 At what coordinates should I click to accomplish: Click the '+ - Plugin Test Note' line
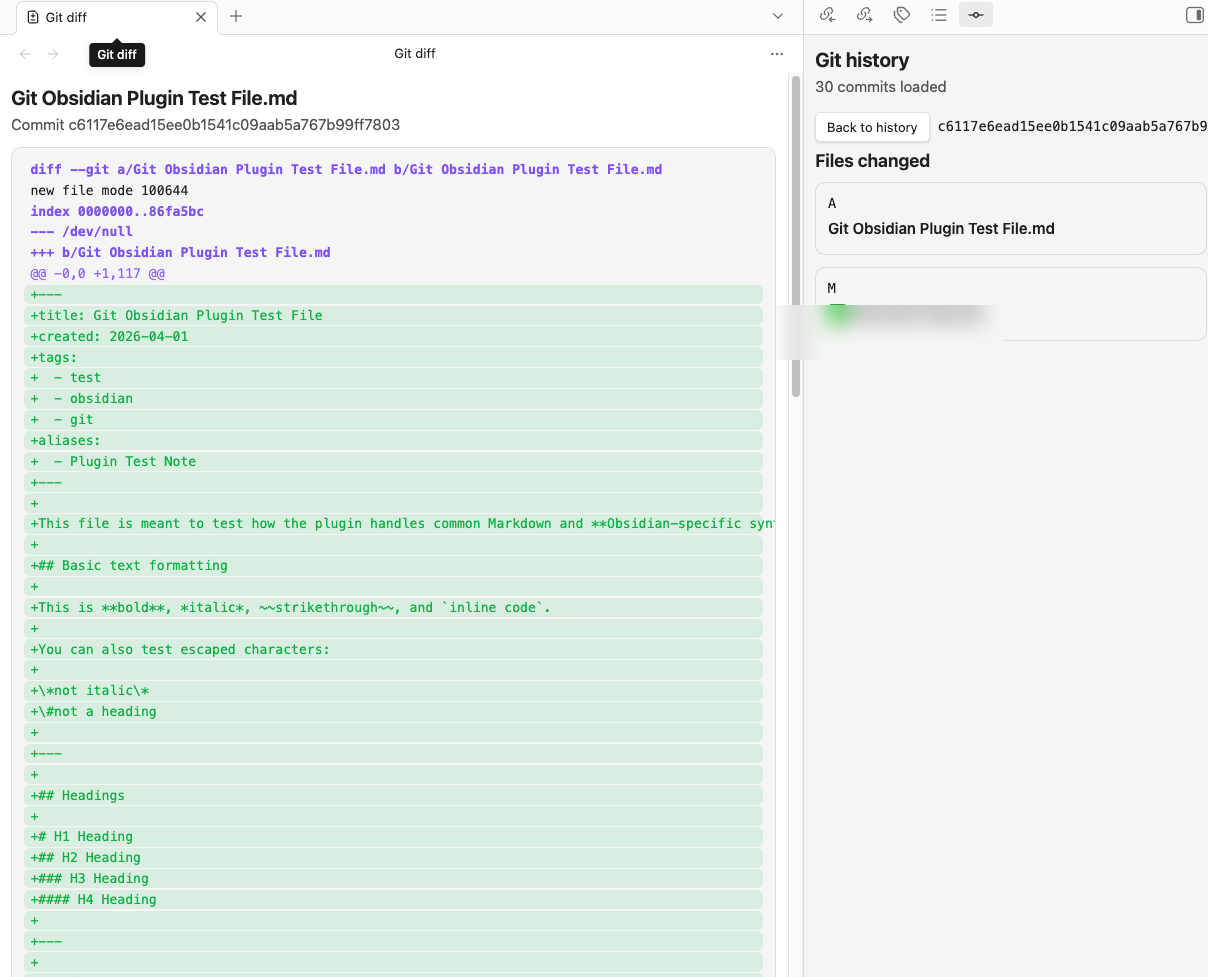394,461
